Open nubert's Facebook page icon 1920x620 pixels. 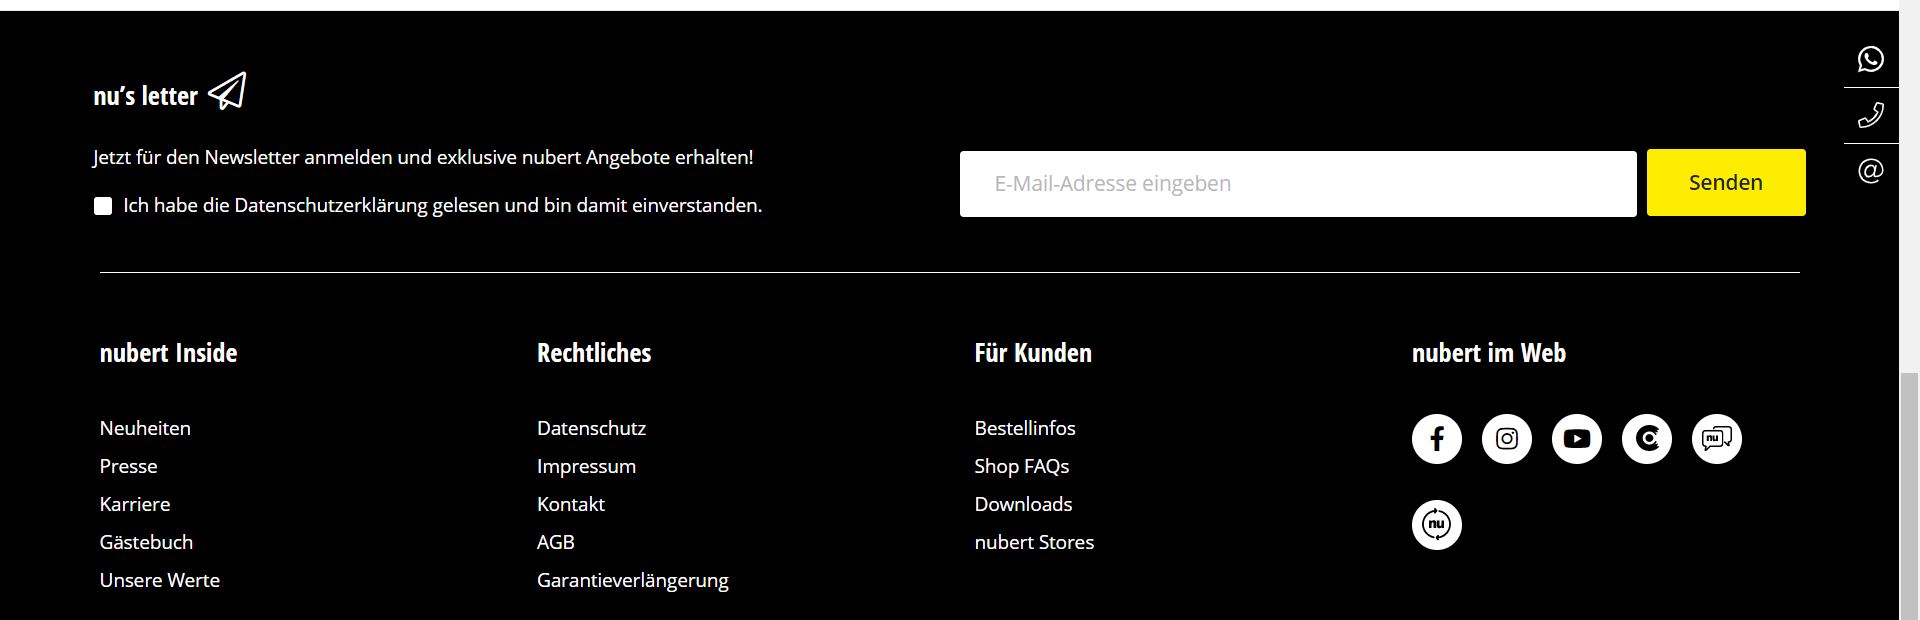click(1436, 439)
